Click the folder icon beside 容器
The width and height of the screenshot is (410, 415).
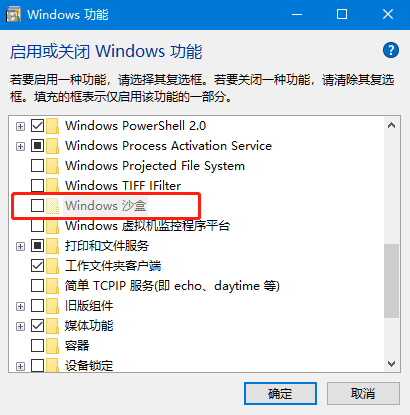[x=52, y=346]
